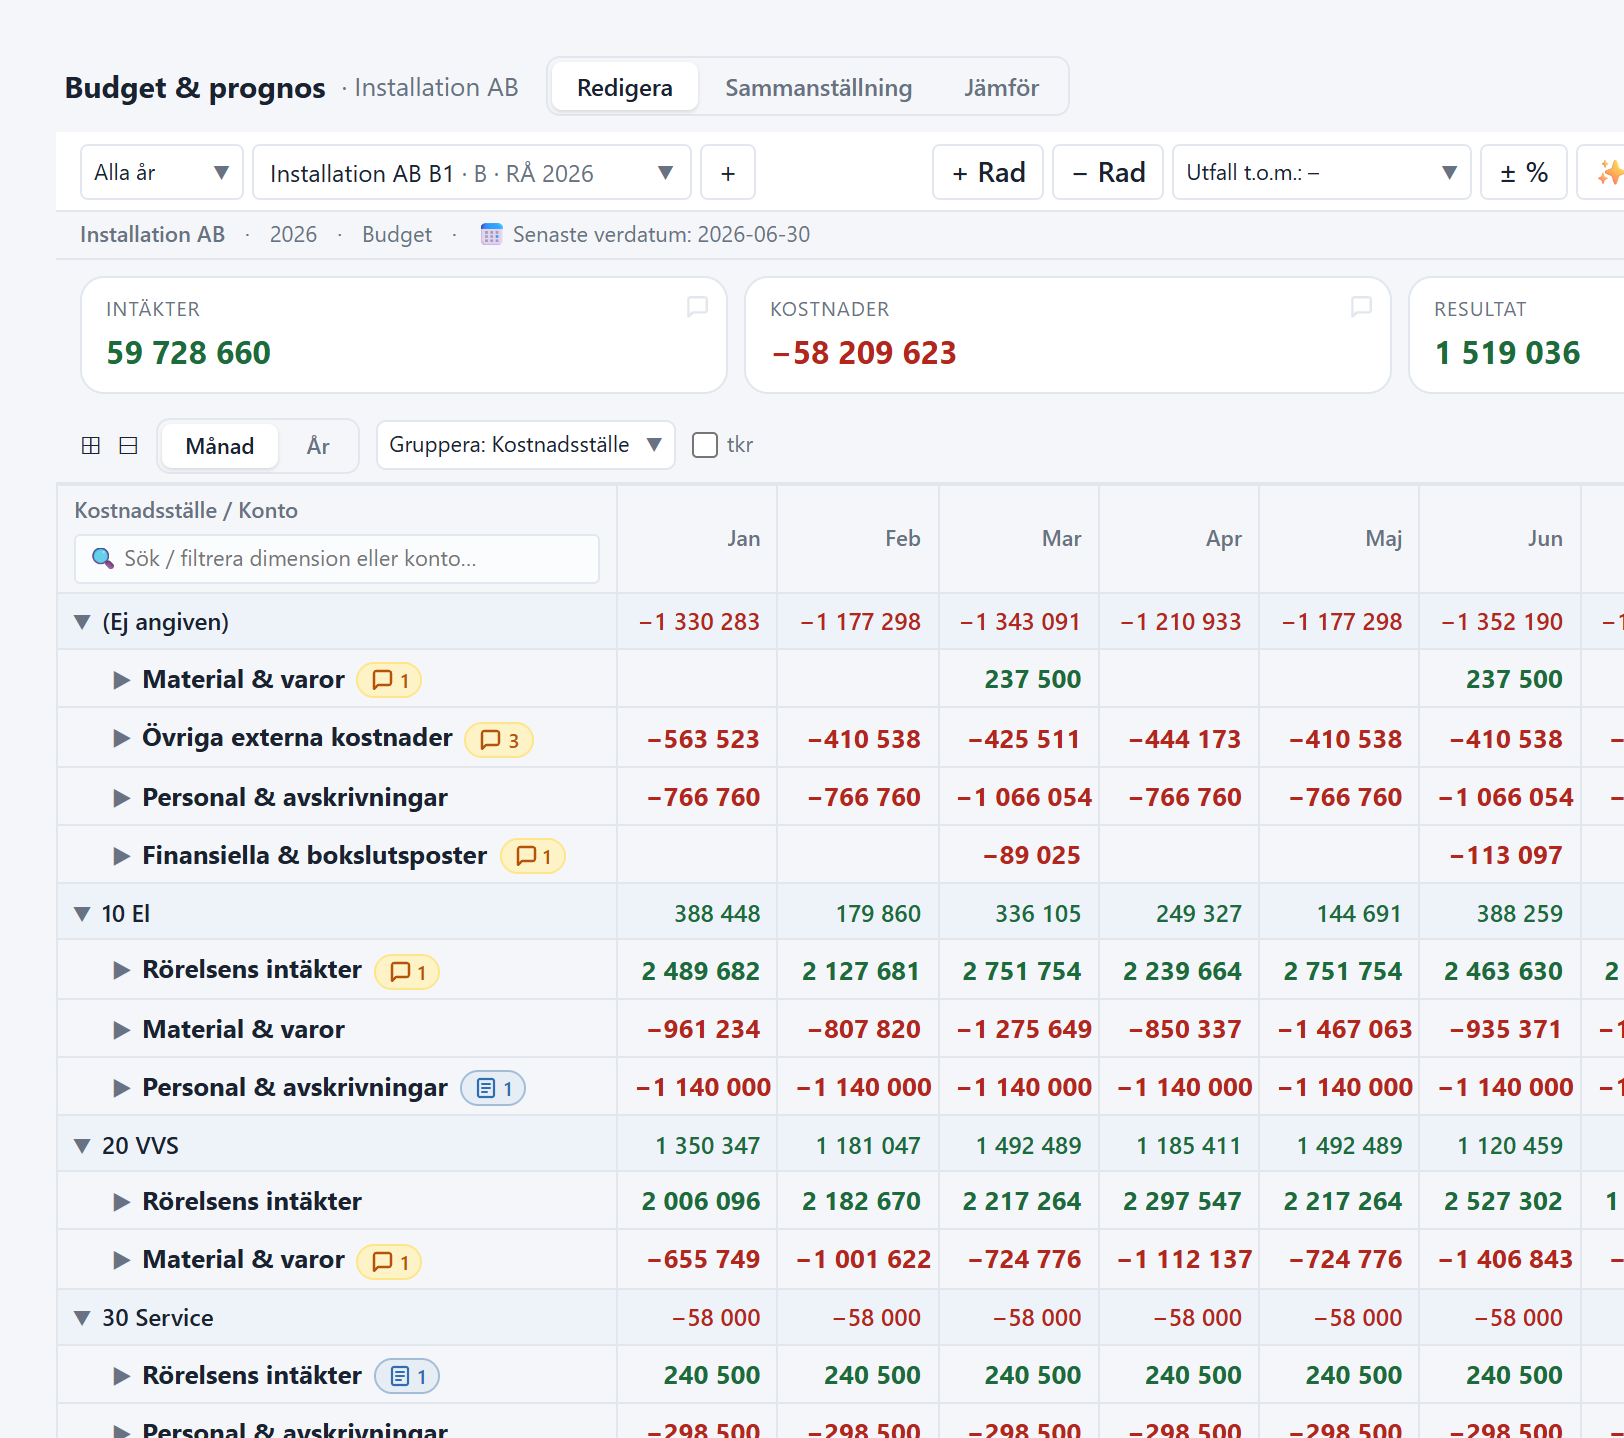Open the Utfall t.o.m. dropdown
The width and height of the screenshot is (1624, 1438).
[1321, 172]
